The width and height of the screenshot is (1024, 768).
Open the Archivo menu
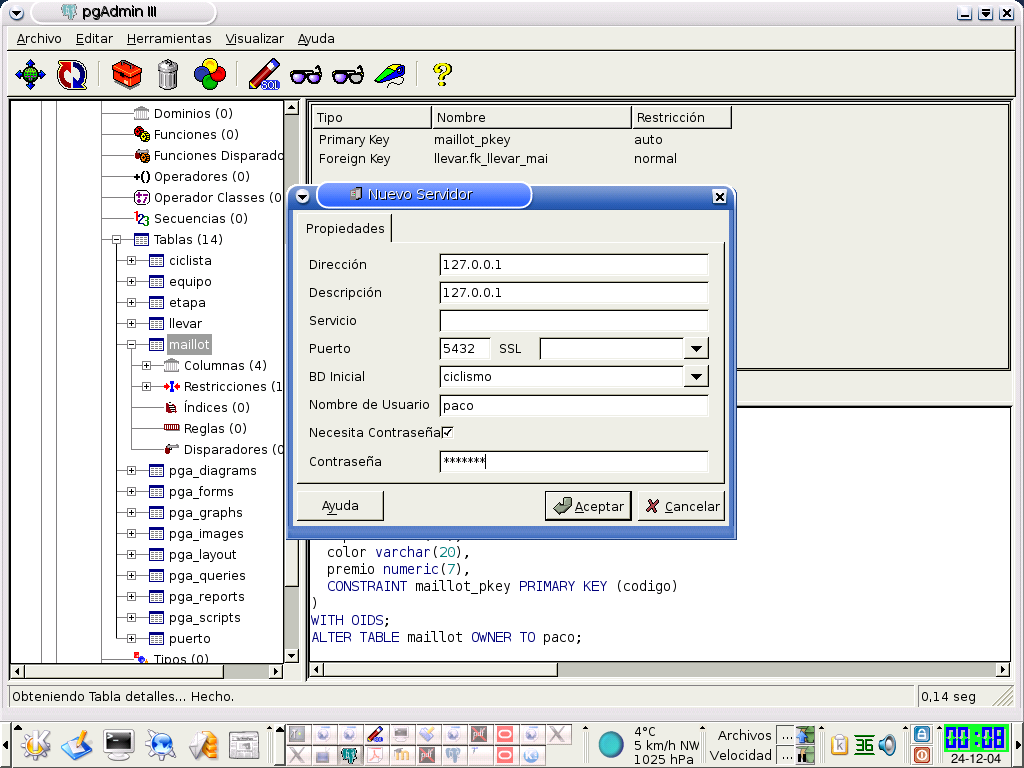point(39,39)
